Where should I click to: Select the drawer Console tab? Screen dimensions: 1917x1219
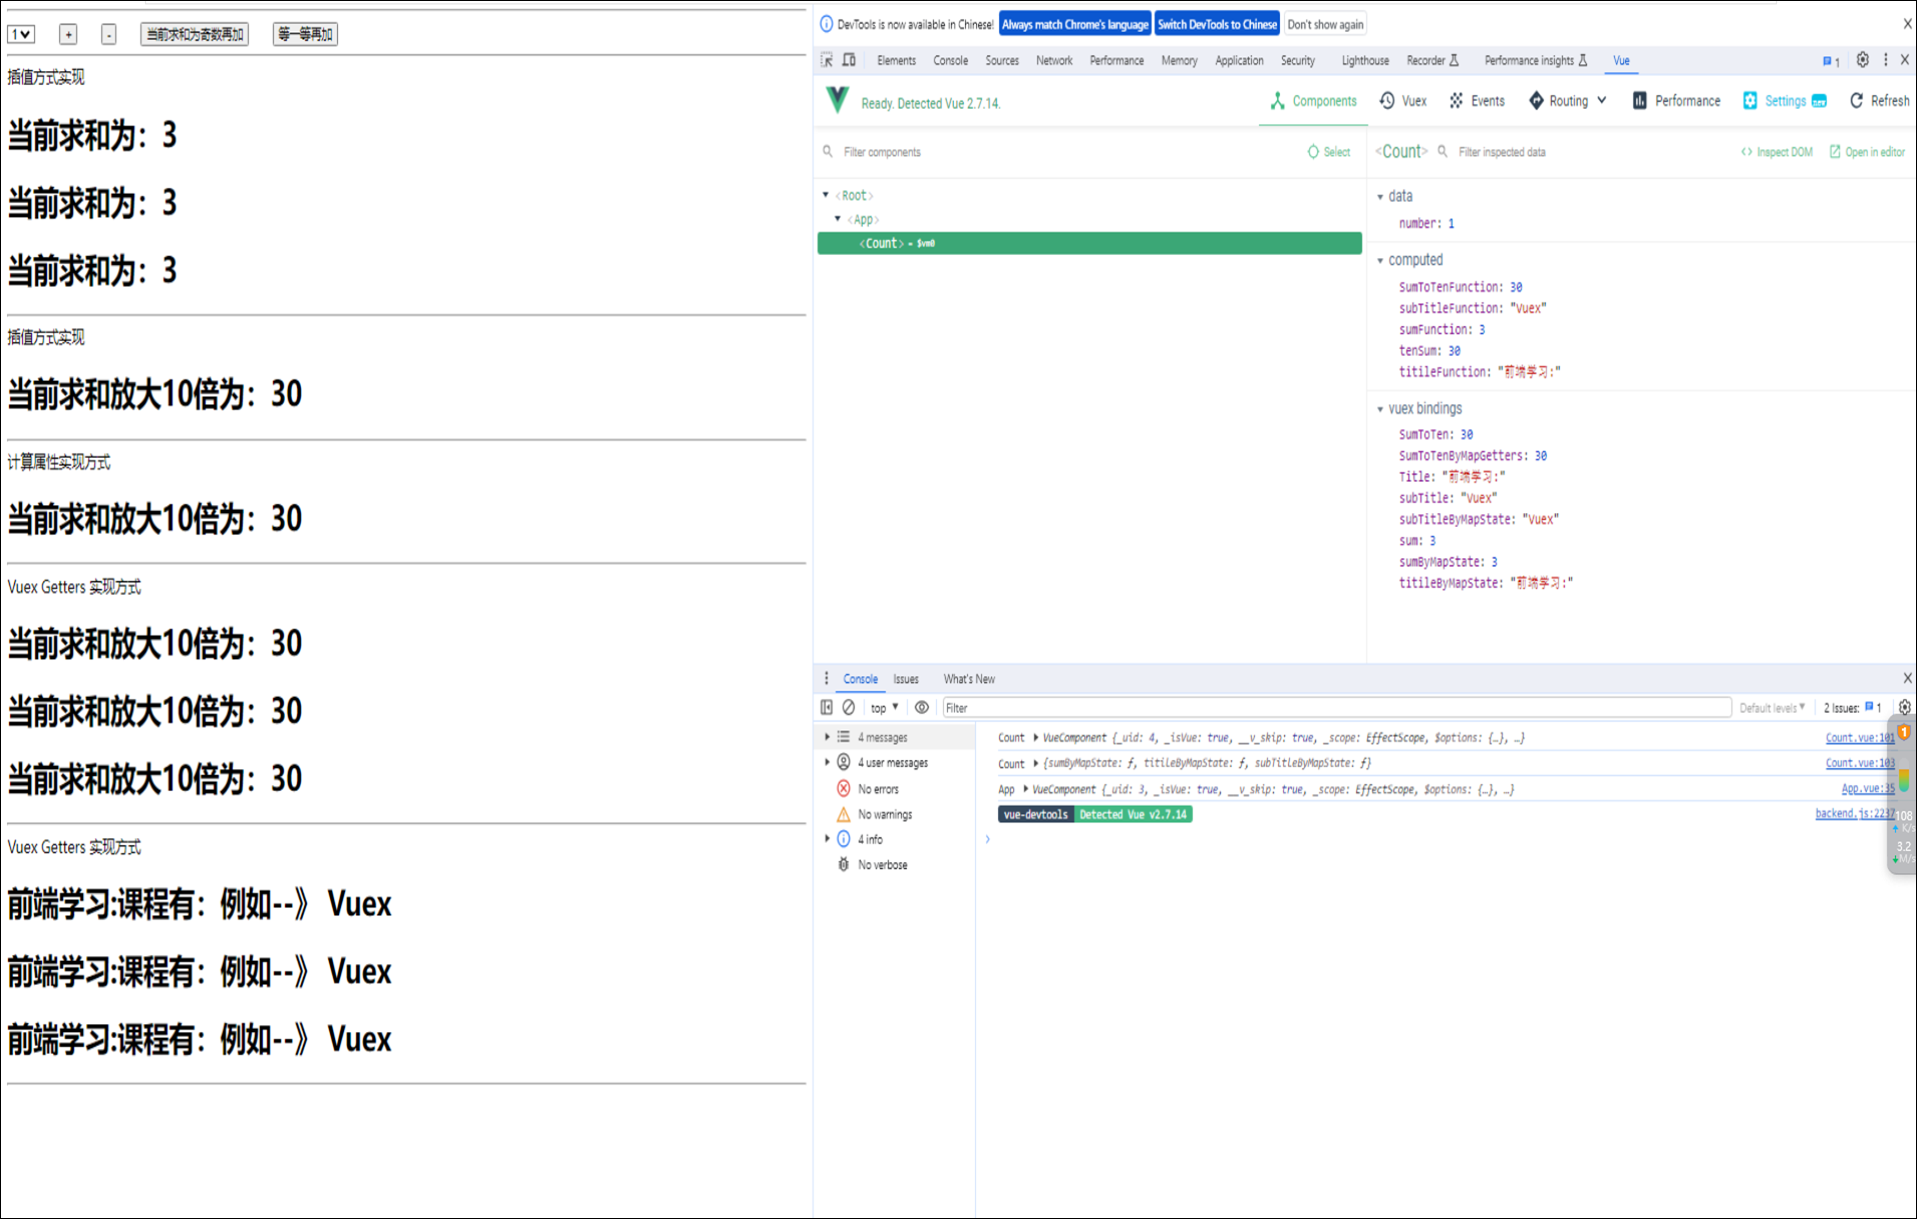(860, 679)
